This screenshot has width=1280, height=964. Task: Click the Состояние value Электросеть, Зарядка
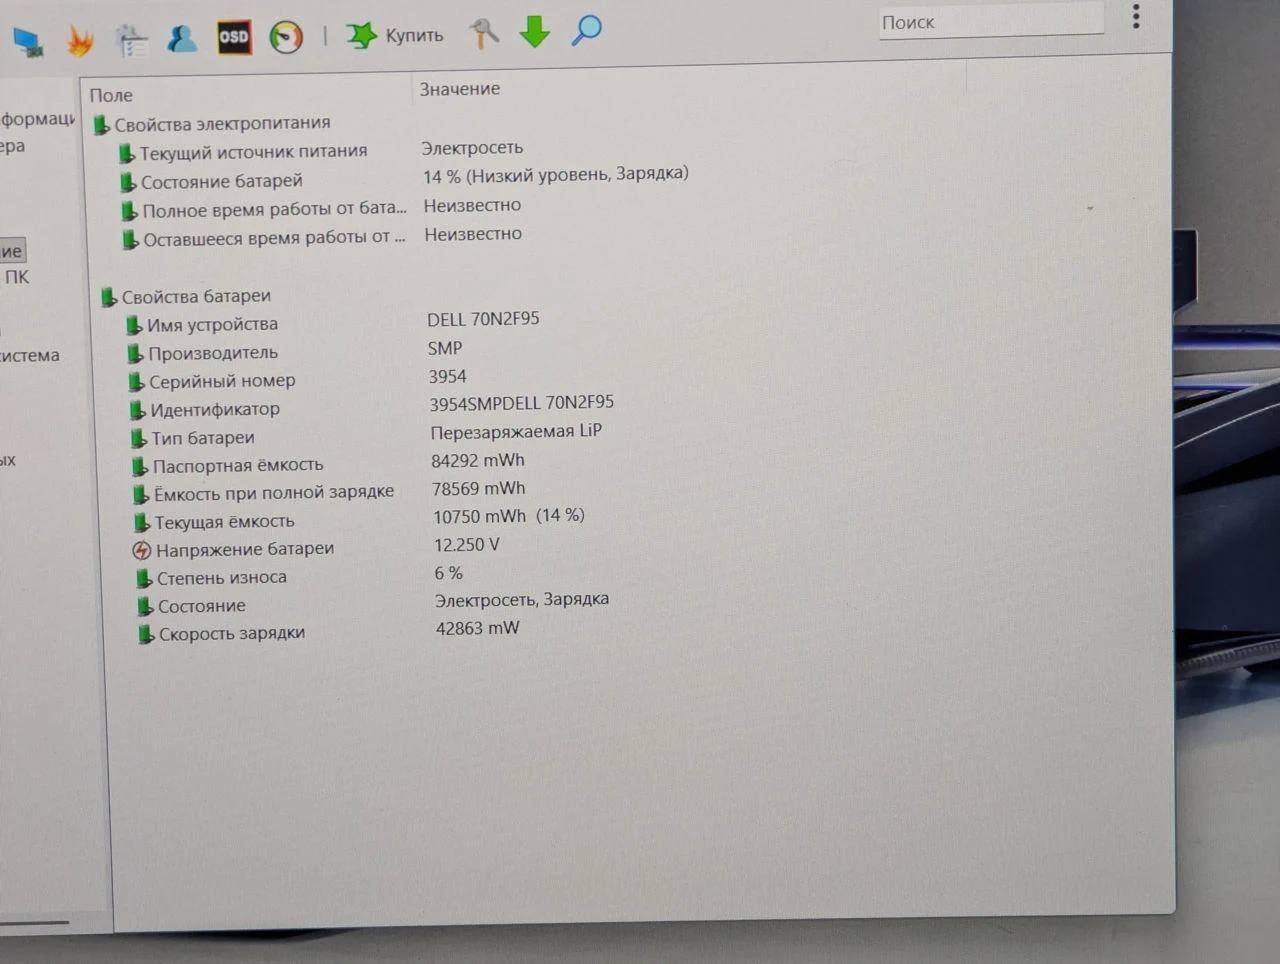click(x=522, y=600)
